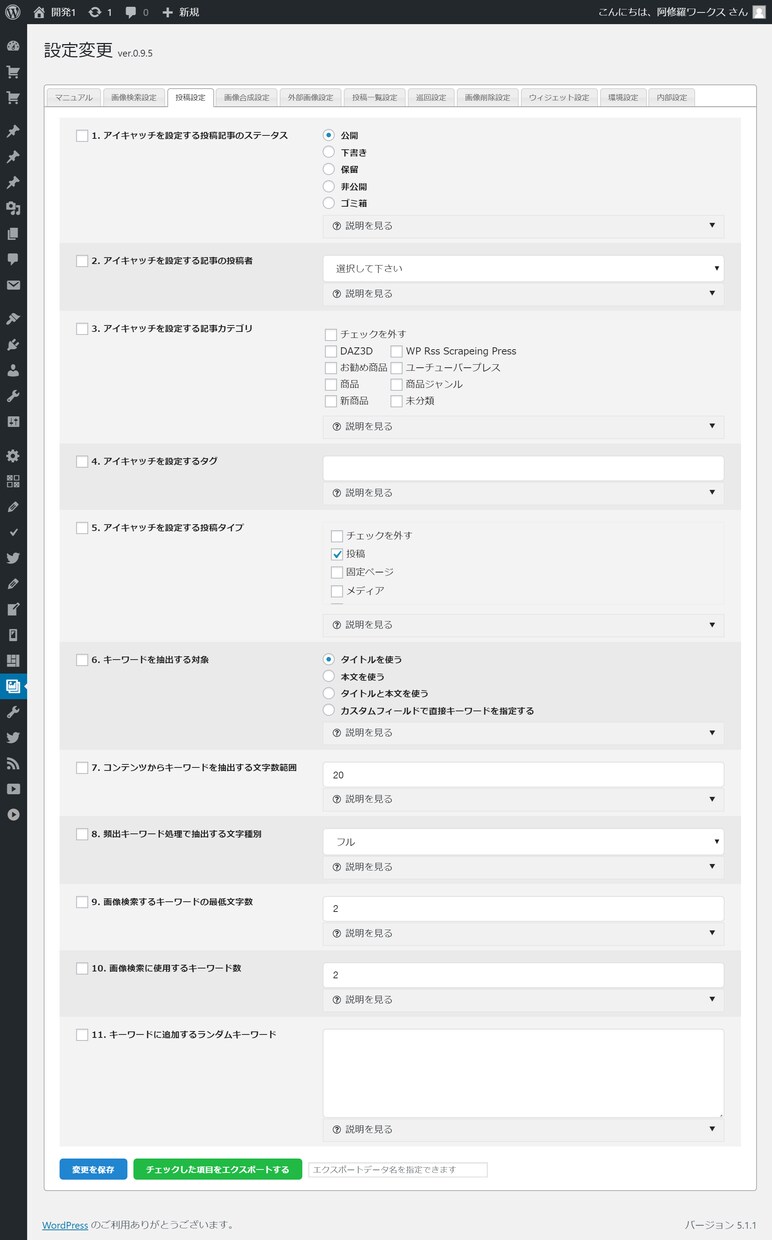Open the smartphone icon in sidebar
The width and height of the screenshot is (772, 1240).
point(13,635)
